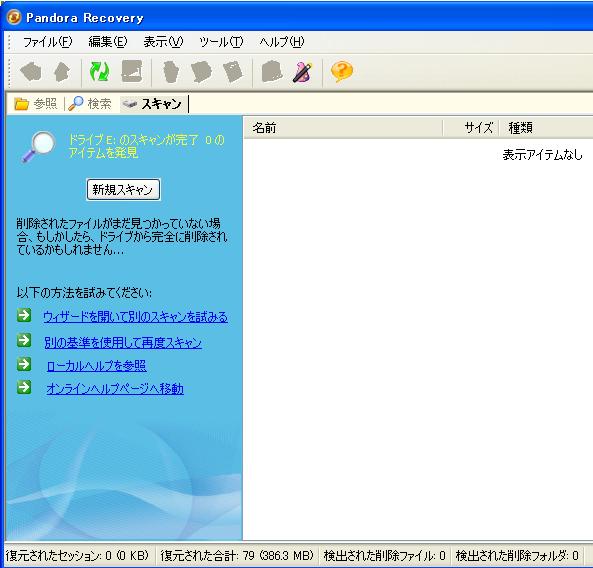This screenshot has width=593, height=568.
Task: Click the grayed drive scan toolbar icon
Action: point(132,71)
